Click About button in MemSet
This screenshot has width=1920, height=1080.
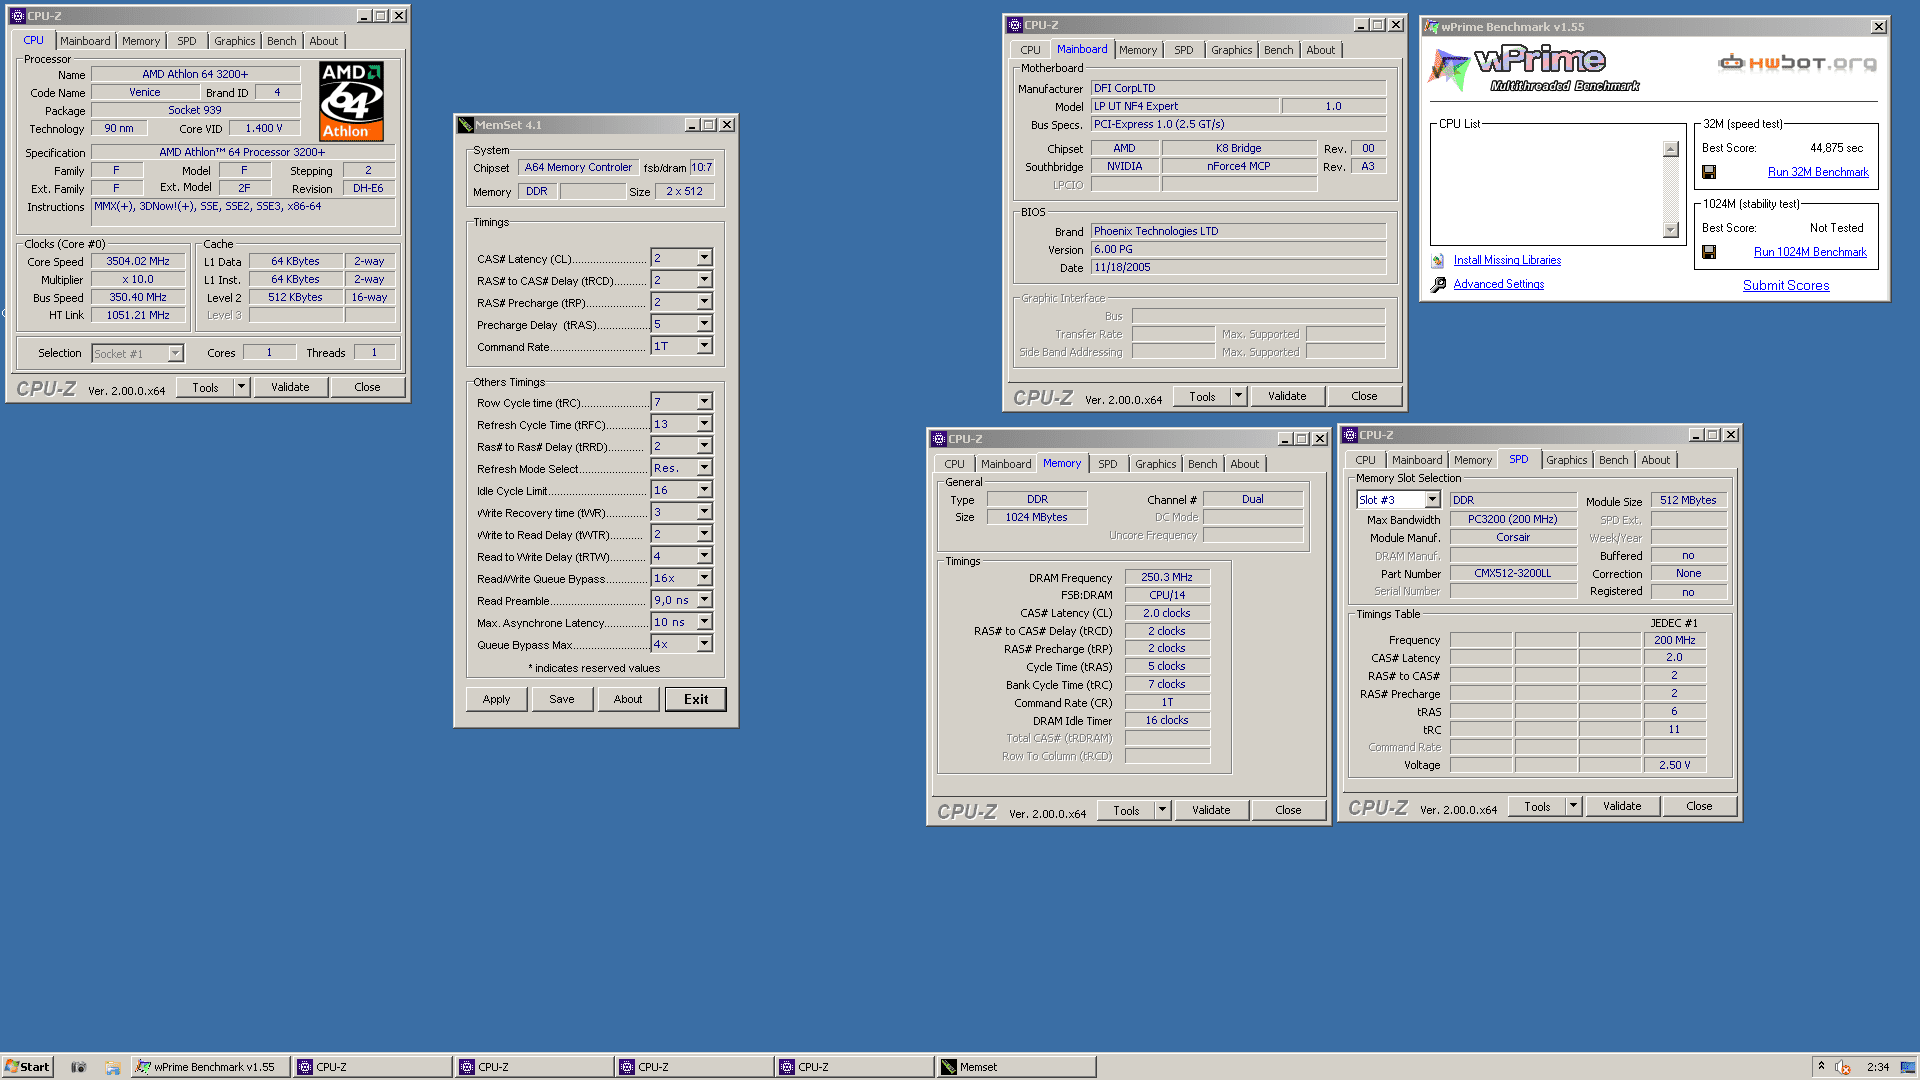[628, 699]
